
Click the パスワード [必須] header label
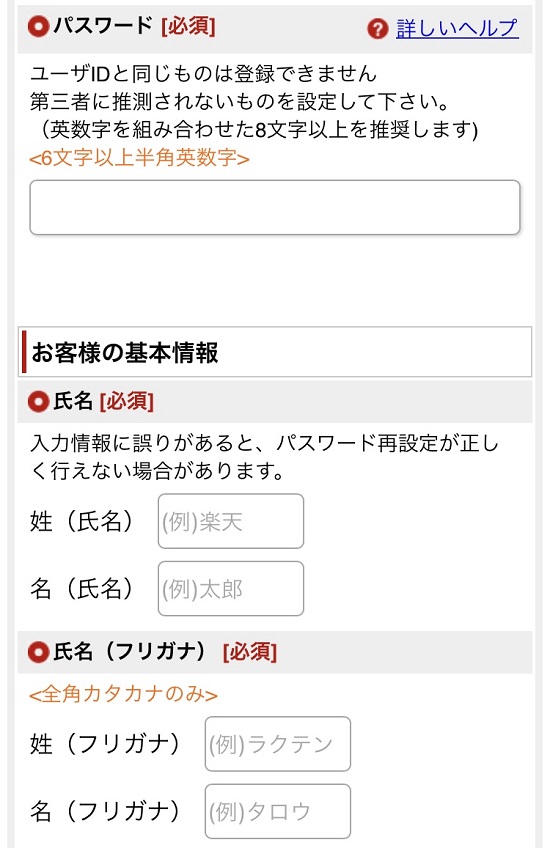click(x=134, y=26)
